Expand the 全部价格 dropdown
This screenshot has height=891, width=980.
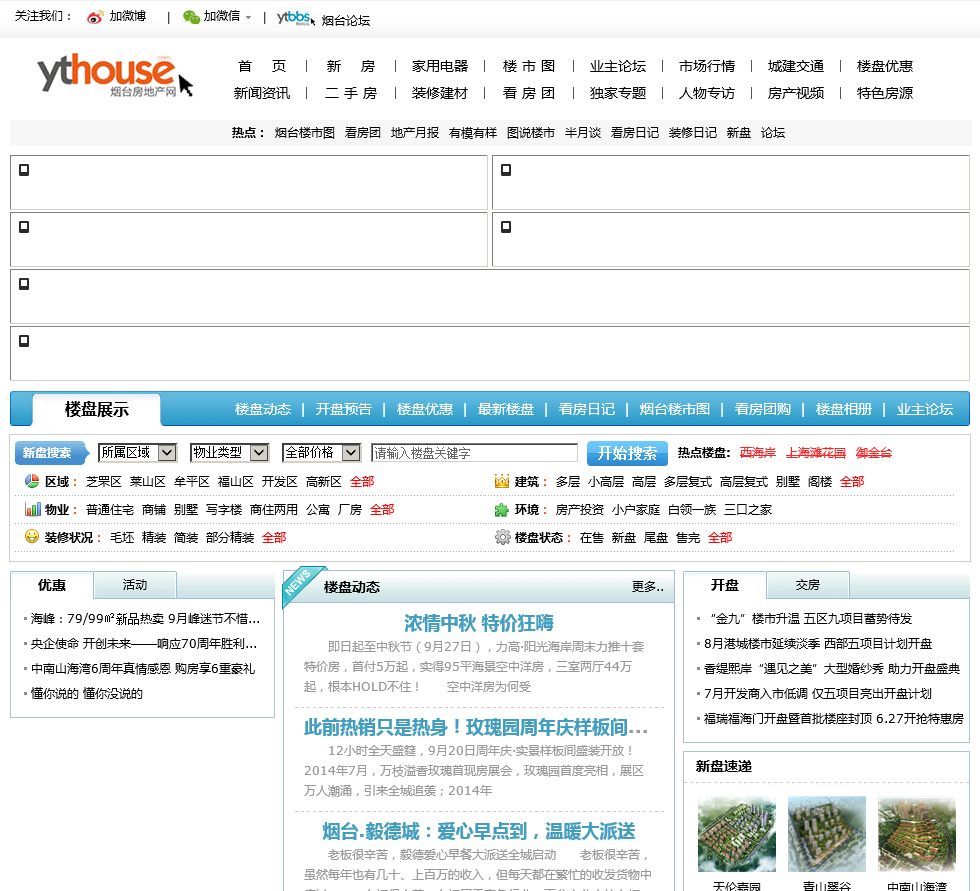click(x=322, y=453)
